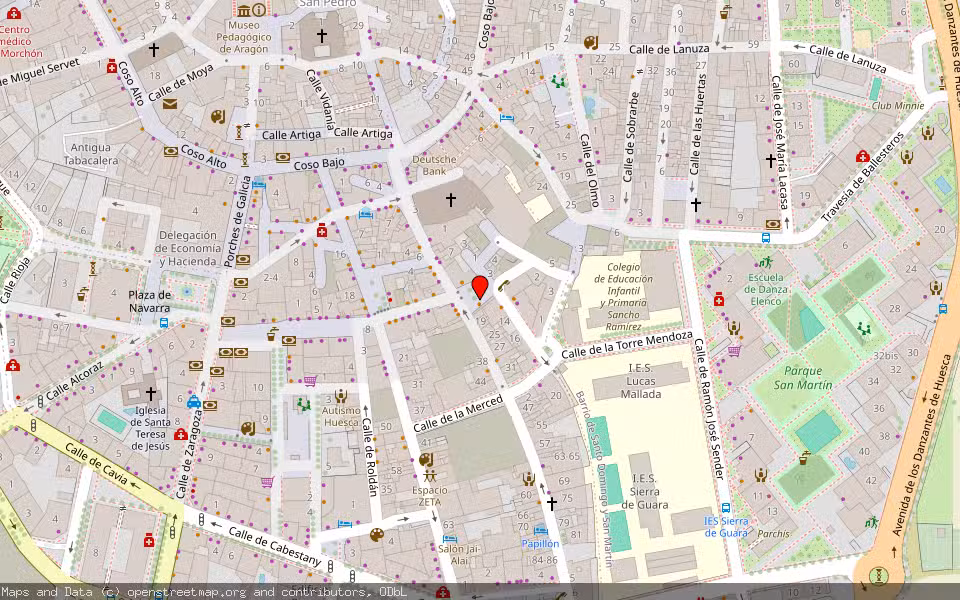Click the Autismo Huesca community icon
960x600 pixels.
(x=341, y=397)
